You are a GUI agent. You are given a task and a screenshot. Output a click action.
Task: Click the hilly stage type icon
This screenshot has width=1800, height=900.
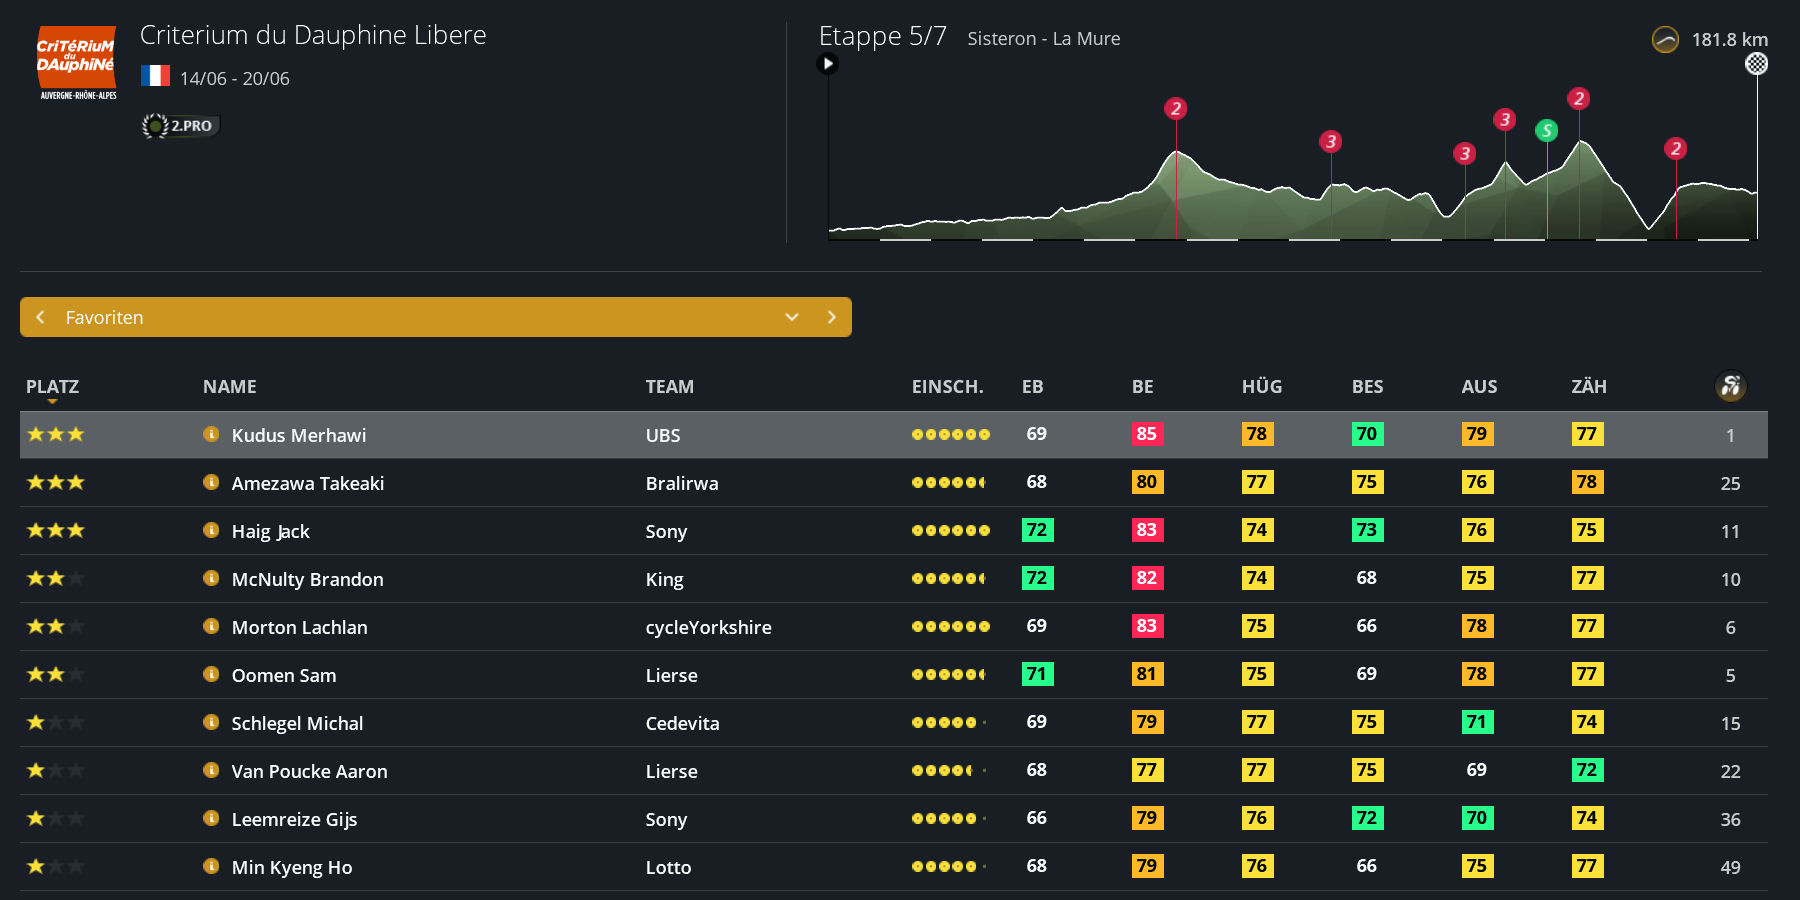coord(1665,40)
